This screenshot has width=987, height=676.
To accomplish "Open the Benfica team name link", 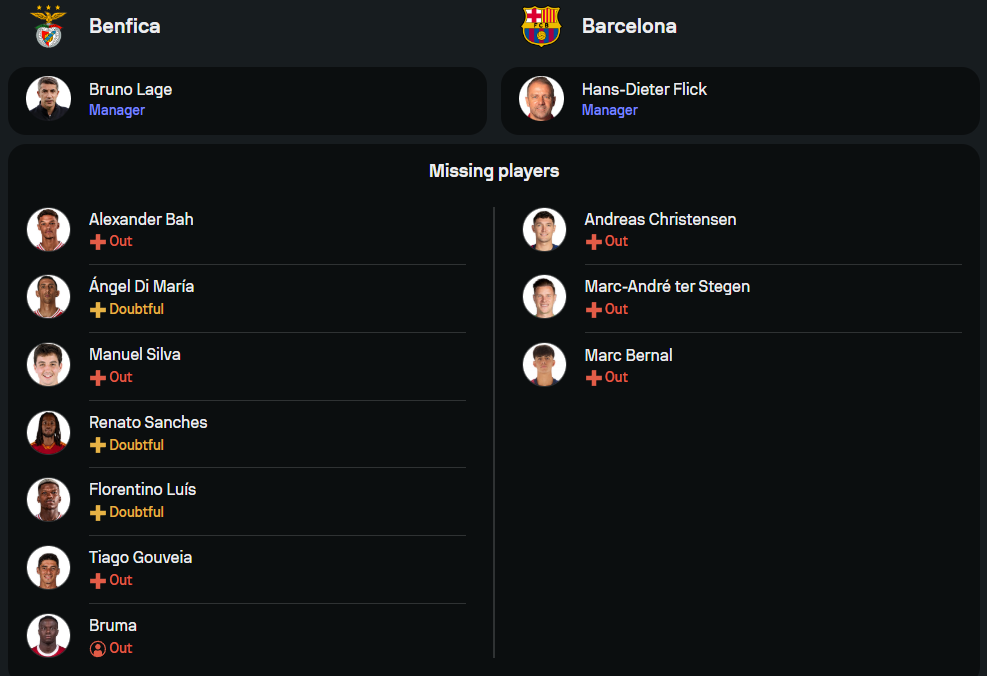I will click(124, 26).
